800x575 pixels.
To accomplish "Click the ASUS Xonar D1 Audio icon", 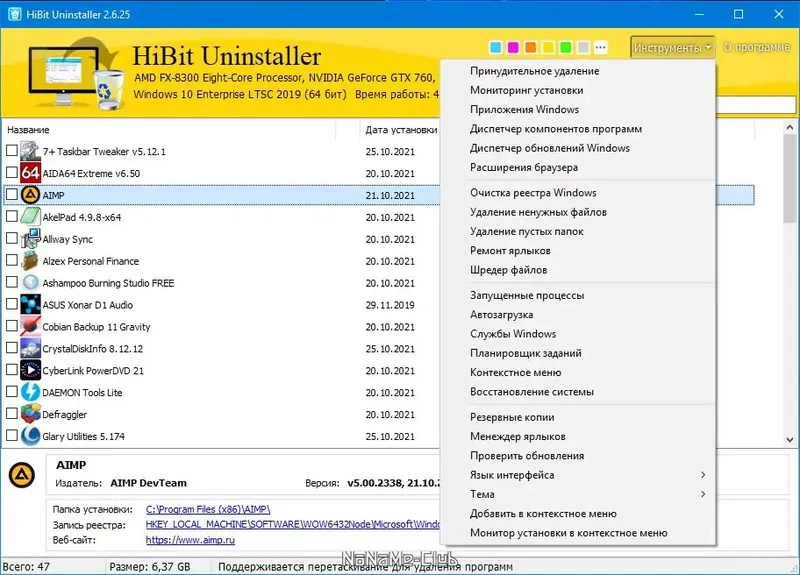I will point(30,305).
